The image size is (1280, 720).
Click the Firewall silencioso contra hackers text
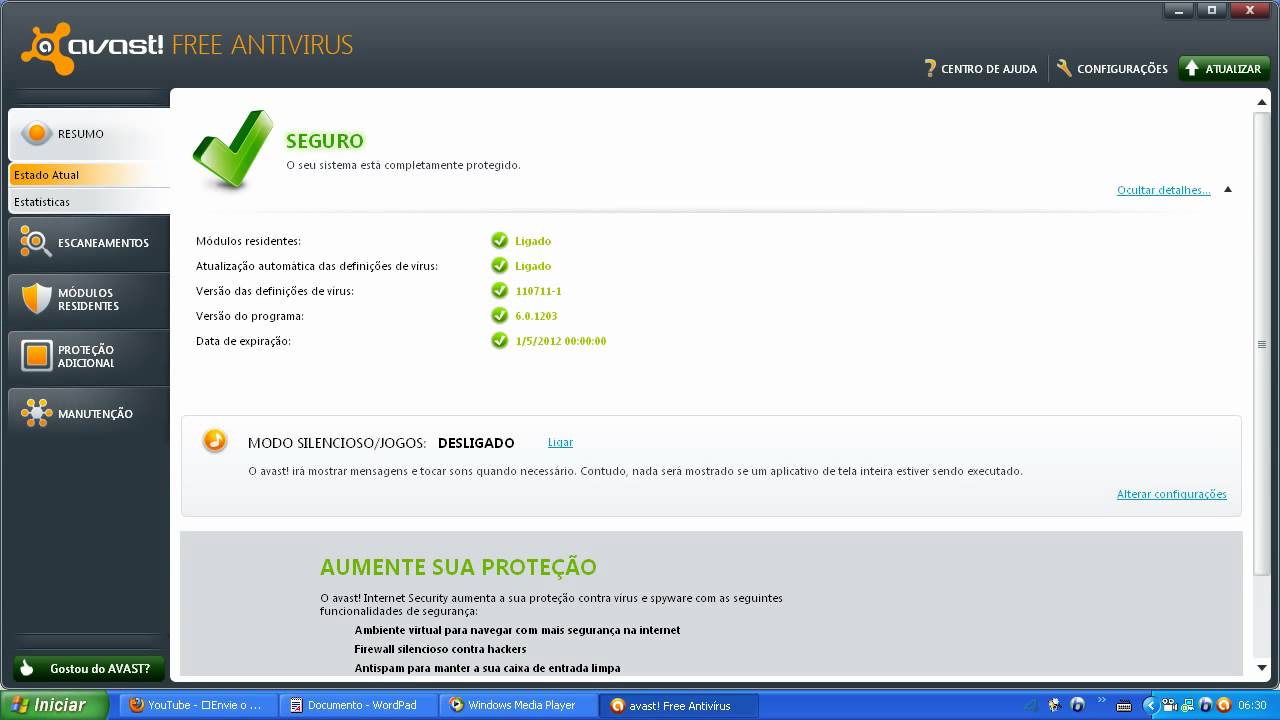(440, 649)
